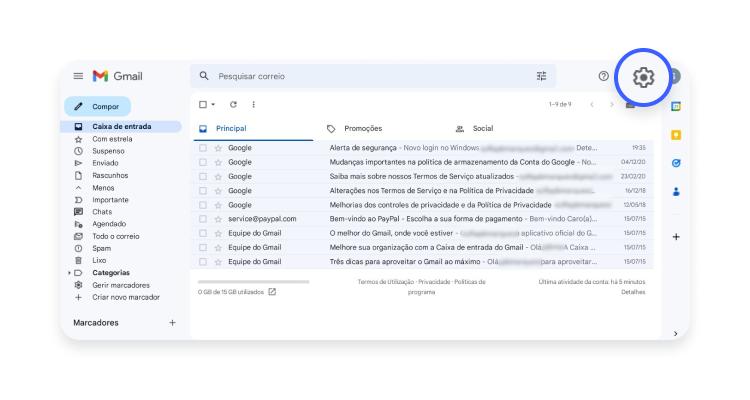750x400 pixels.
Task: Create new label plus next to Marcadores
Action: [x=172, y=323]
